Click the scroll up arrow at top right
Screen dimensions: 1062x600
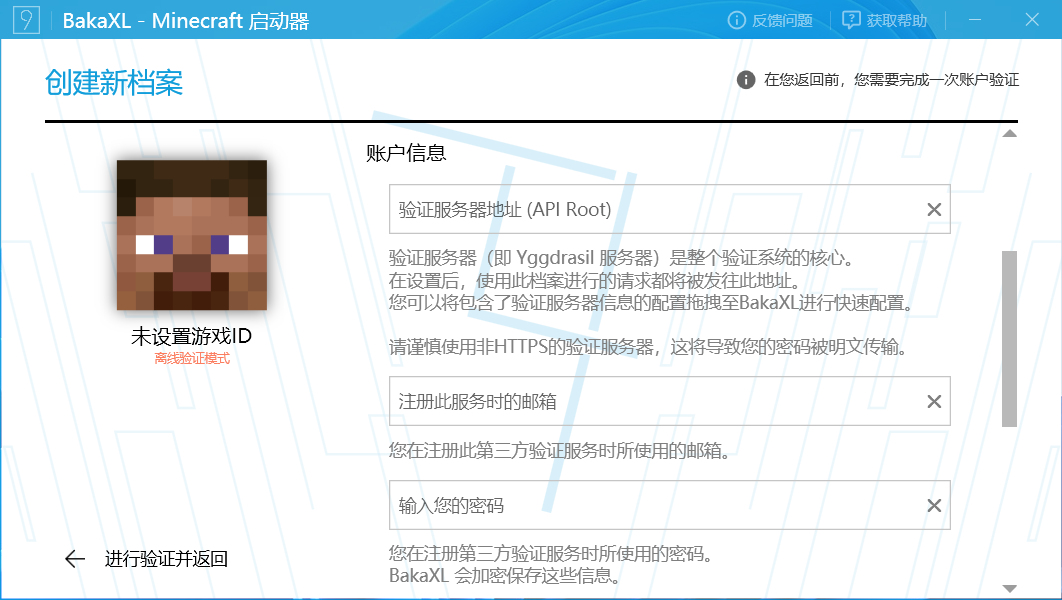[1009, 133]
